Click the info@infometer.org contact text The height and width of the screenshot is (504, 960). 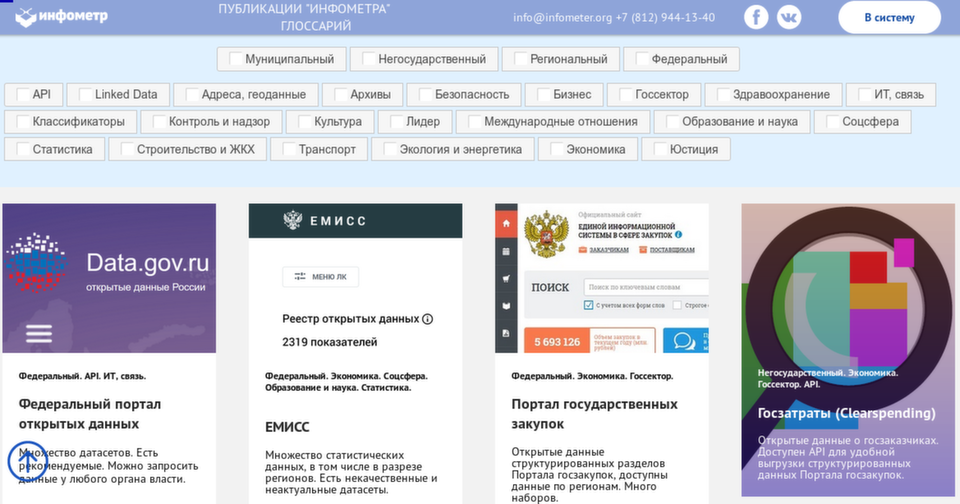[562, 17]
